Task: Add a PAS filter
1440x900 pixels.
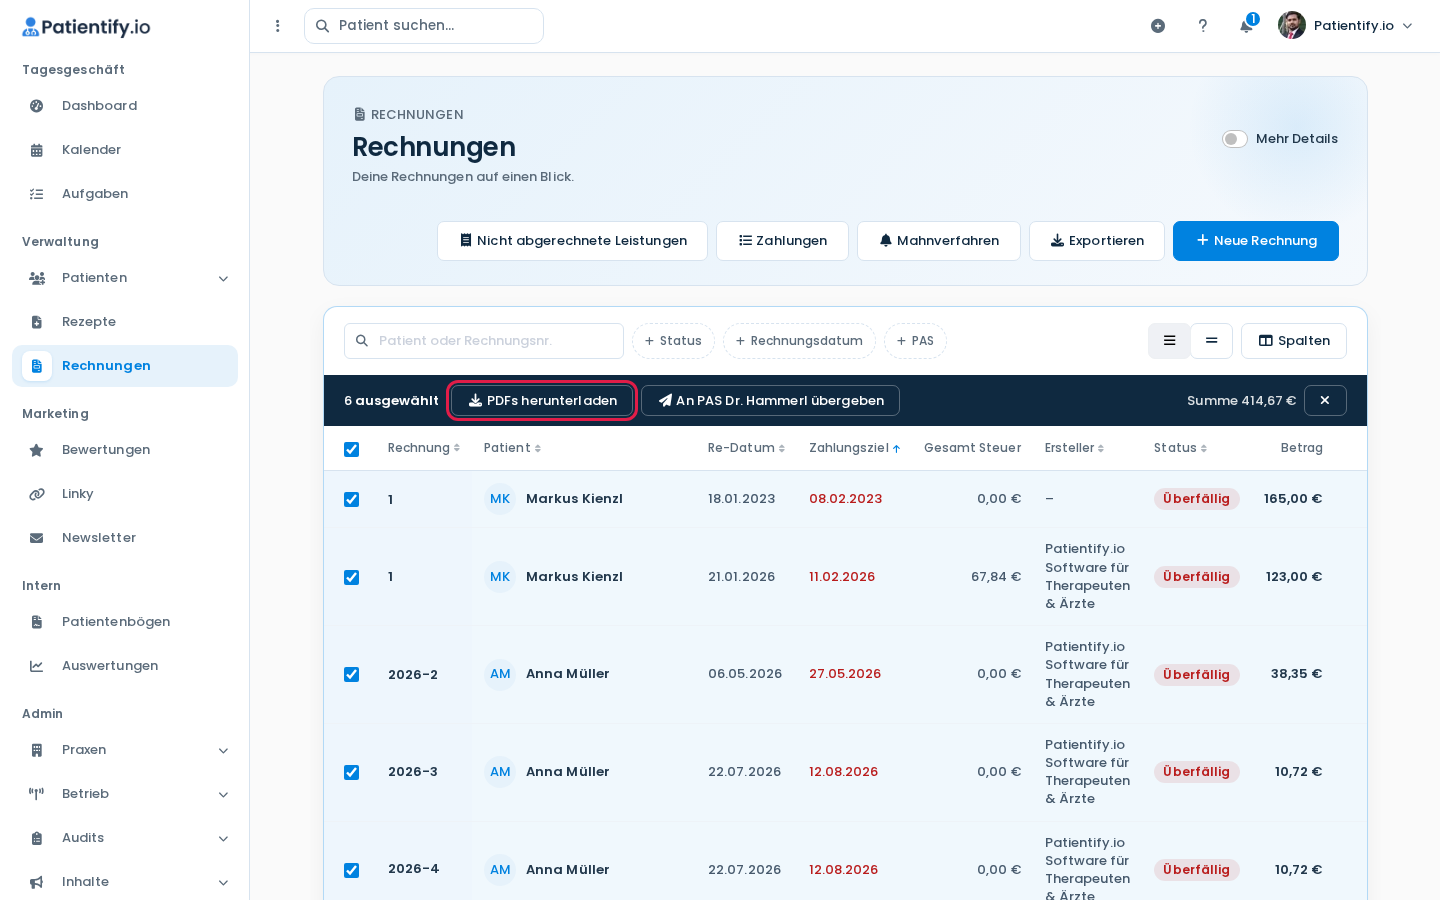Action: (x=915, y=341)
